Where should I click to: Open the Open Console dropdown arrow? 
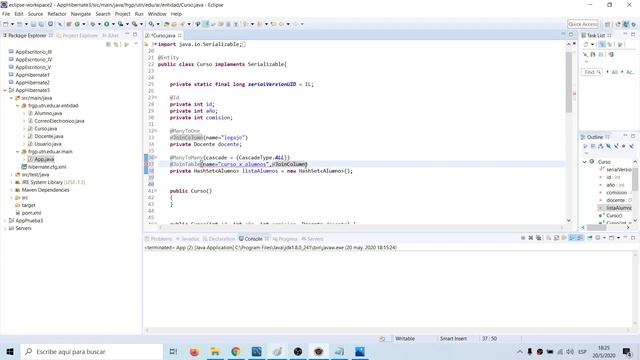pyautogui.click(x=618, y=238)
